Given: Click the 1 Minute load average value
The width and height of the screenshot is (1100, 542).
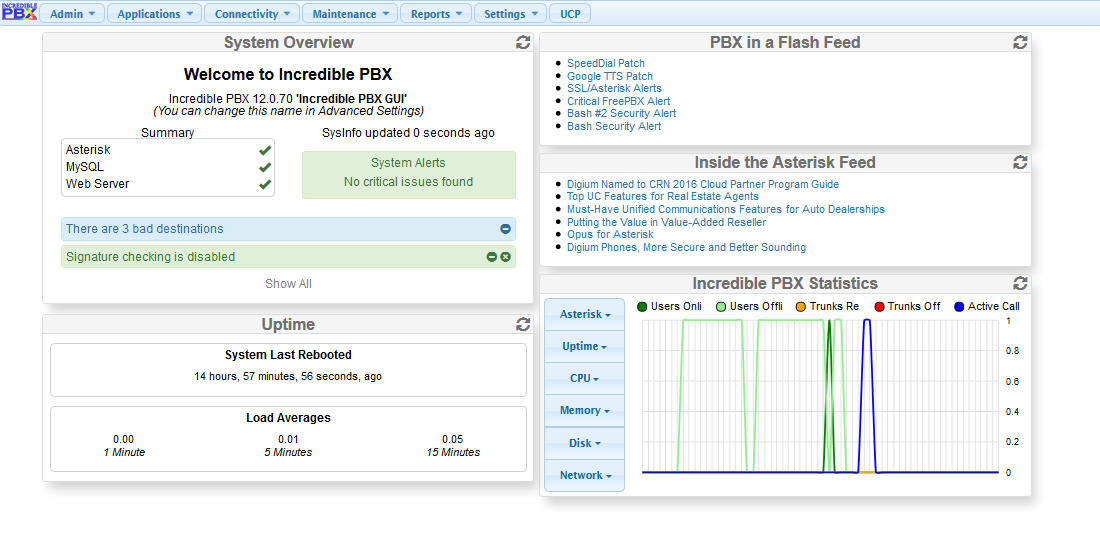Looking at the screenshot, I should click(x=123, y=440).
